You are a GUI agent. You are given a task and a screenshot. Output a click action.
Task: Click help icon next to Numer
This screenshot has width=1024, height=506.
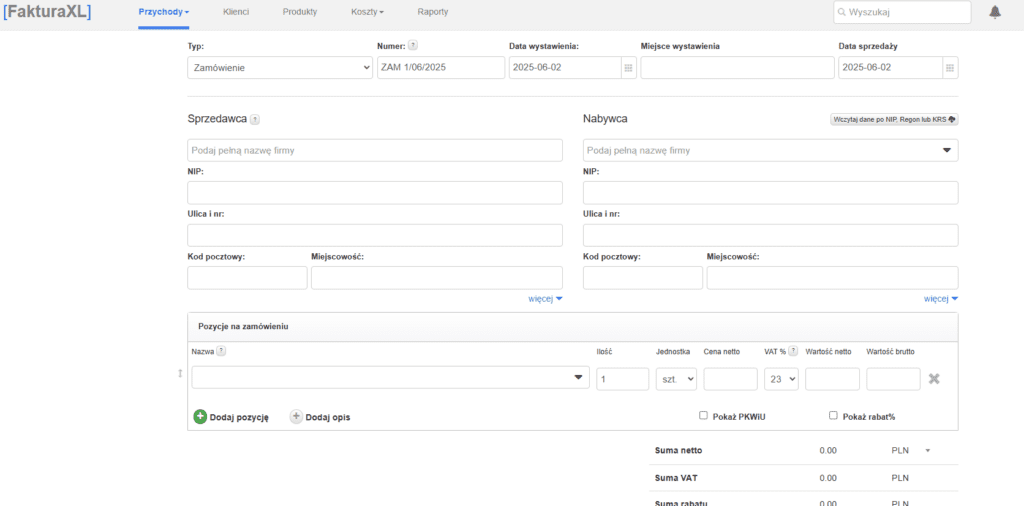[413, 46]
